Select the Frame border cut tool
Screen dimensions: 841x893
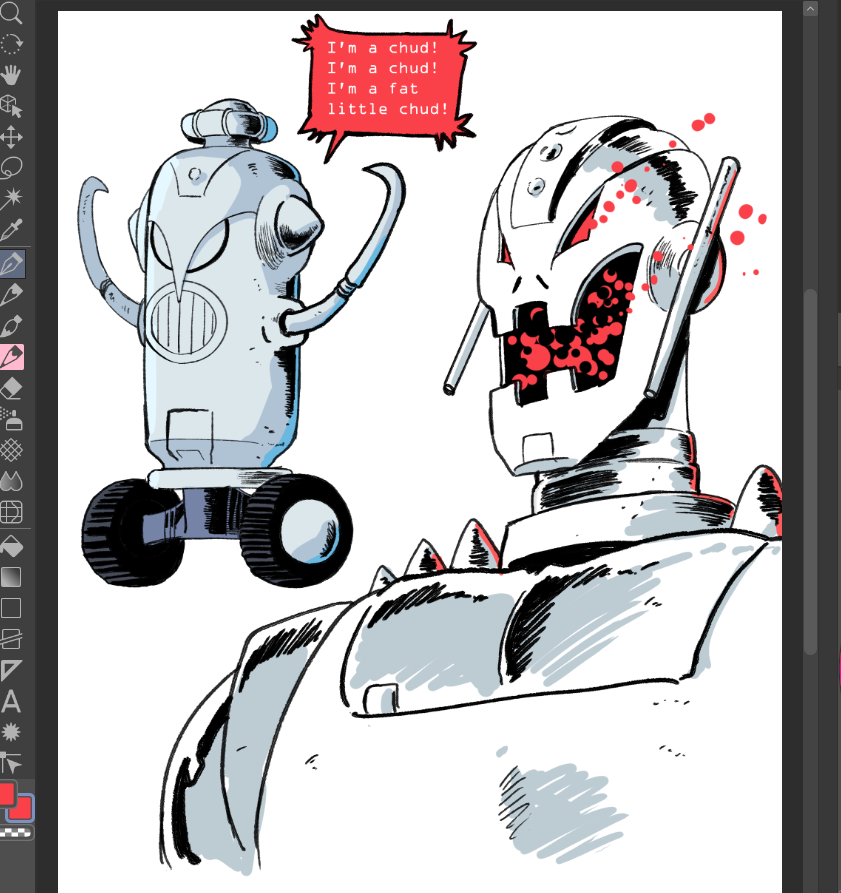(11, 639)
